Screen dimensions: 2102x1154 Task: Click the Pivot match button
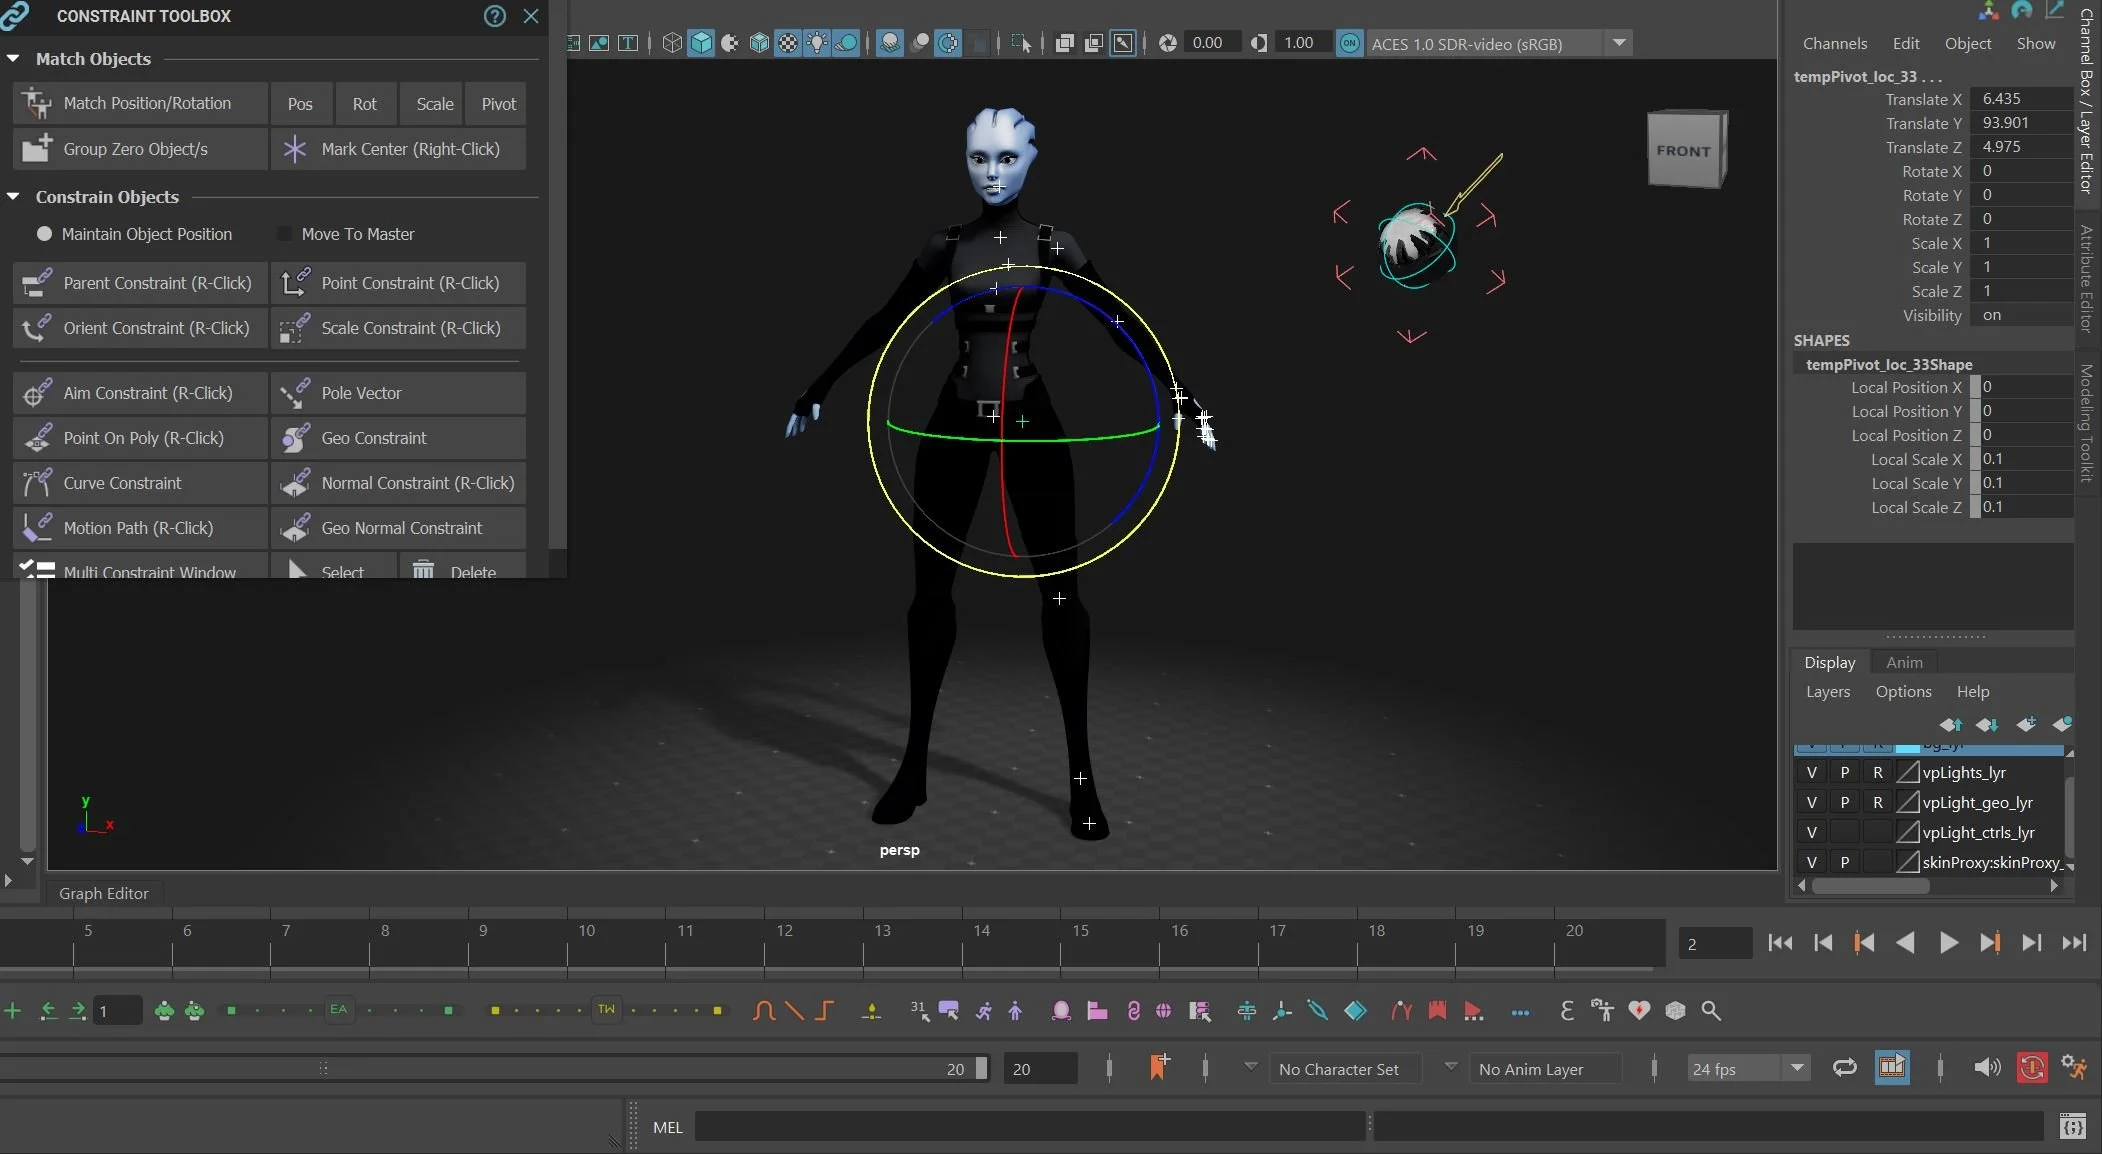point(498,104)
